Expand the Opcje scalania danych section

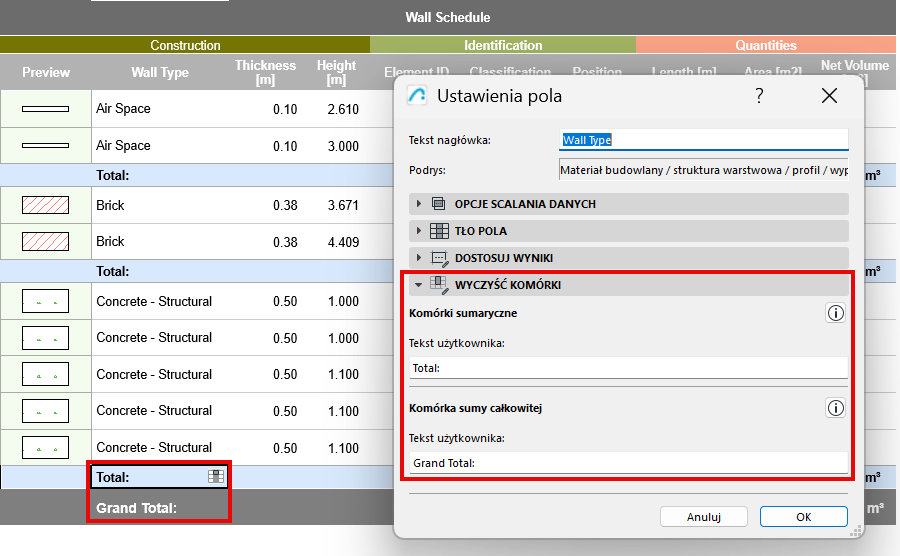point(418,204)
